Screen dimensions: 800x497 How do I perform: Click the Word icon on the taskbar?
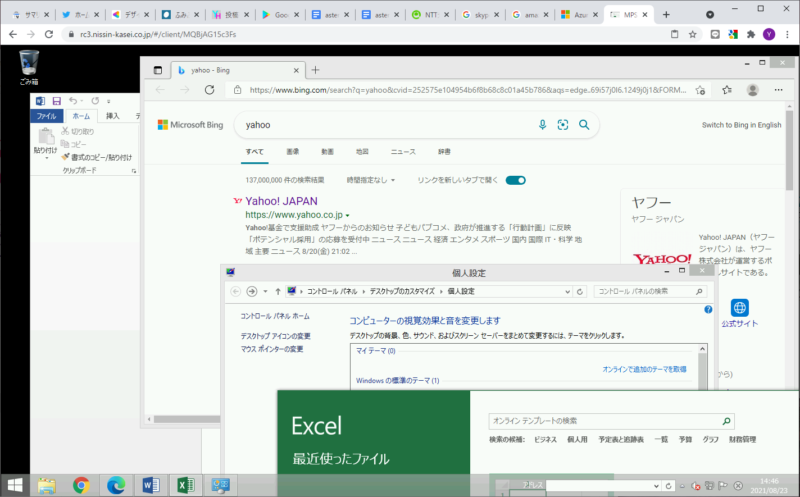(151, 485)
